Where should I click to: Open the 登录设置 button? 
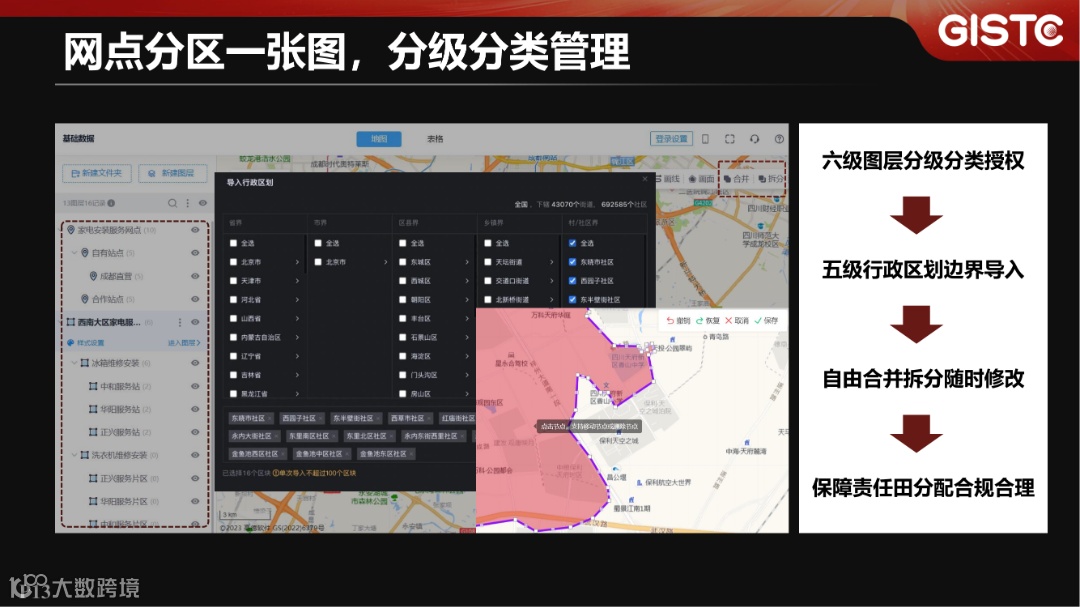click(671, 138)
